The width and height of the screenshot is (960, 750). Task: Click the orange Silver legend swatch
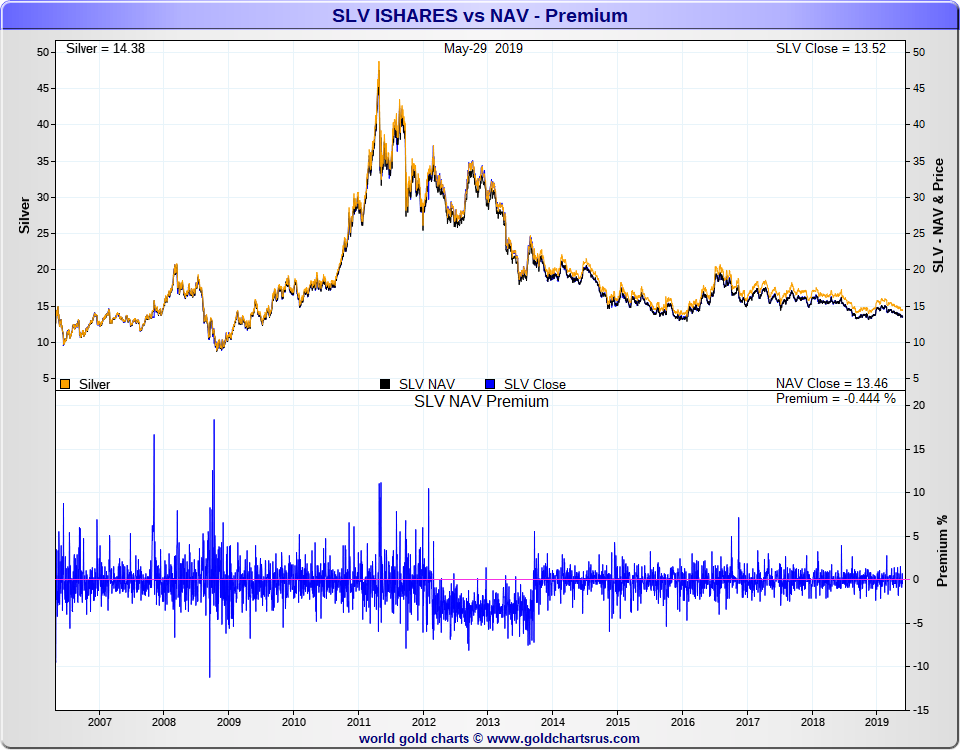click(65, 384)
